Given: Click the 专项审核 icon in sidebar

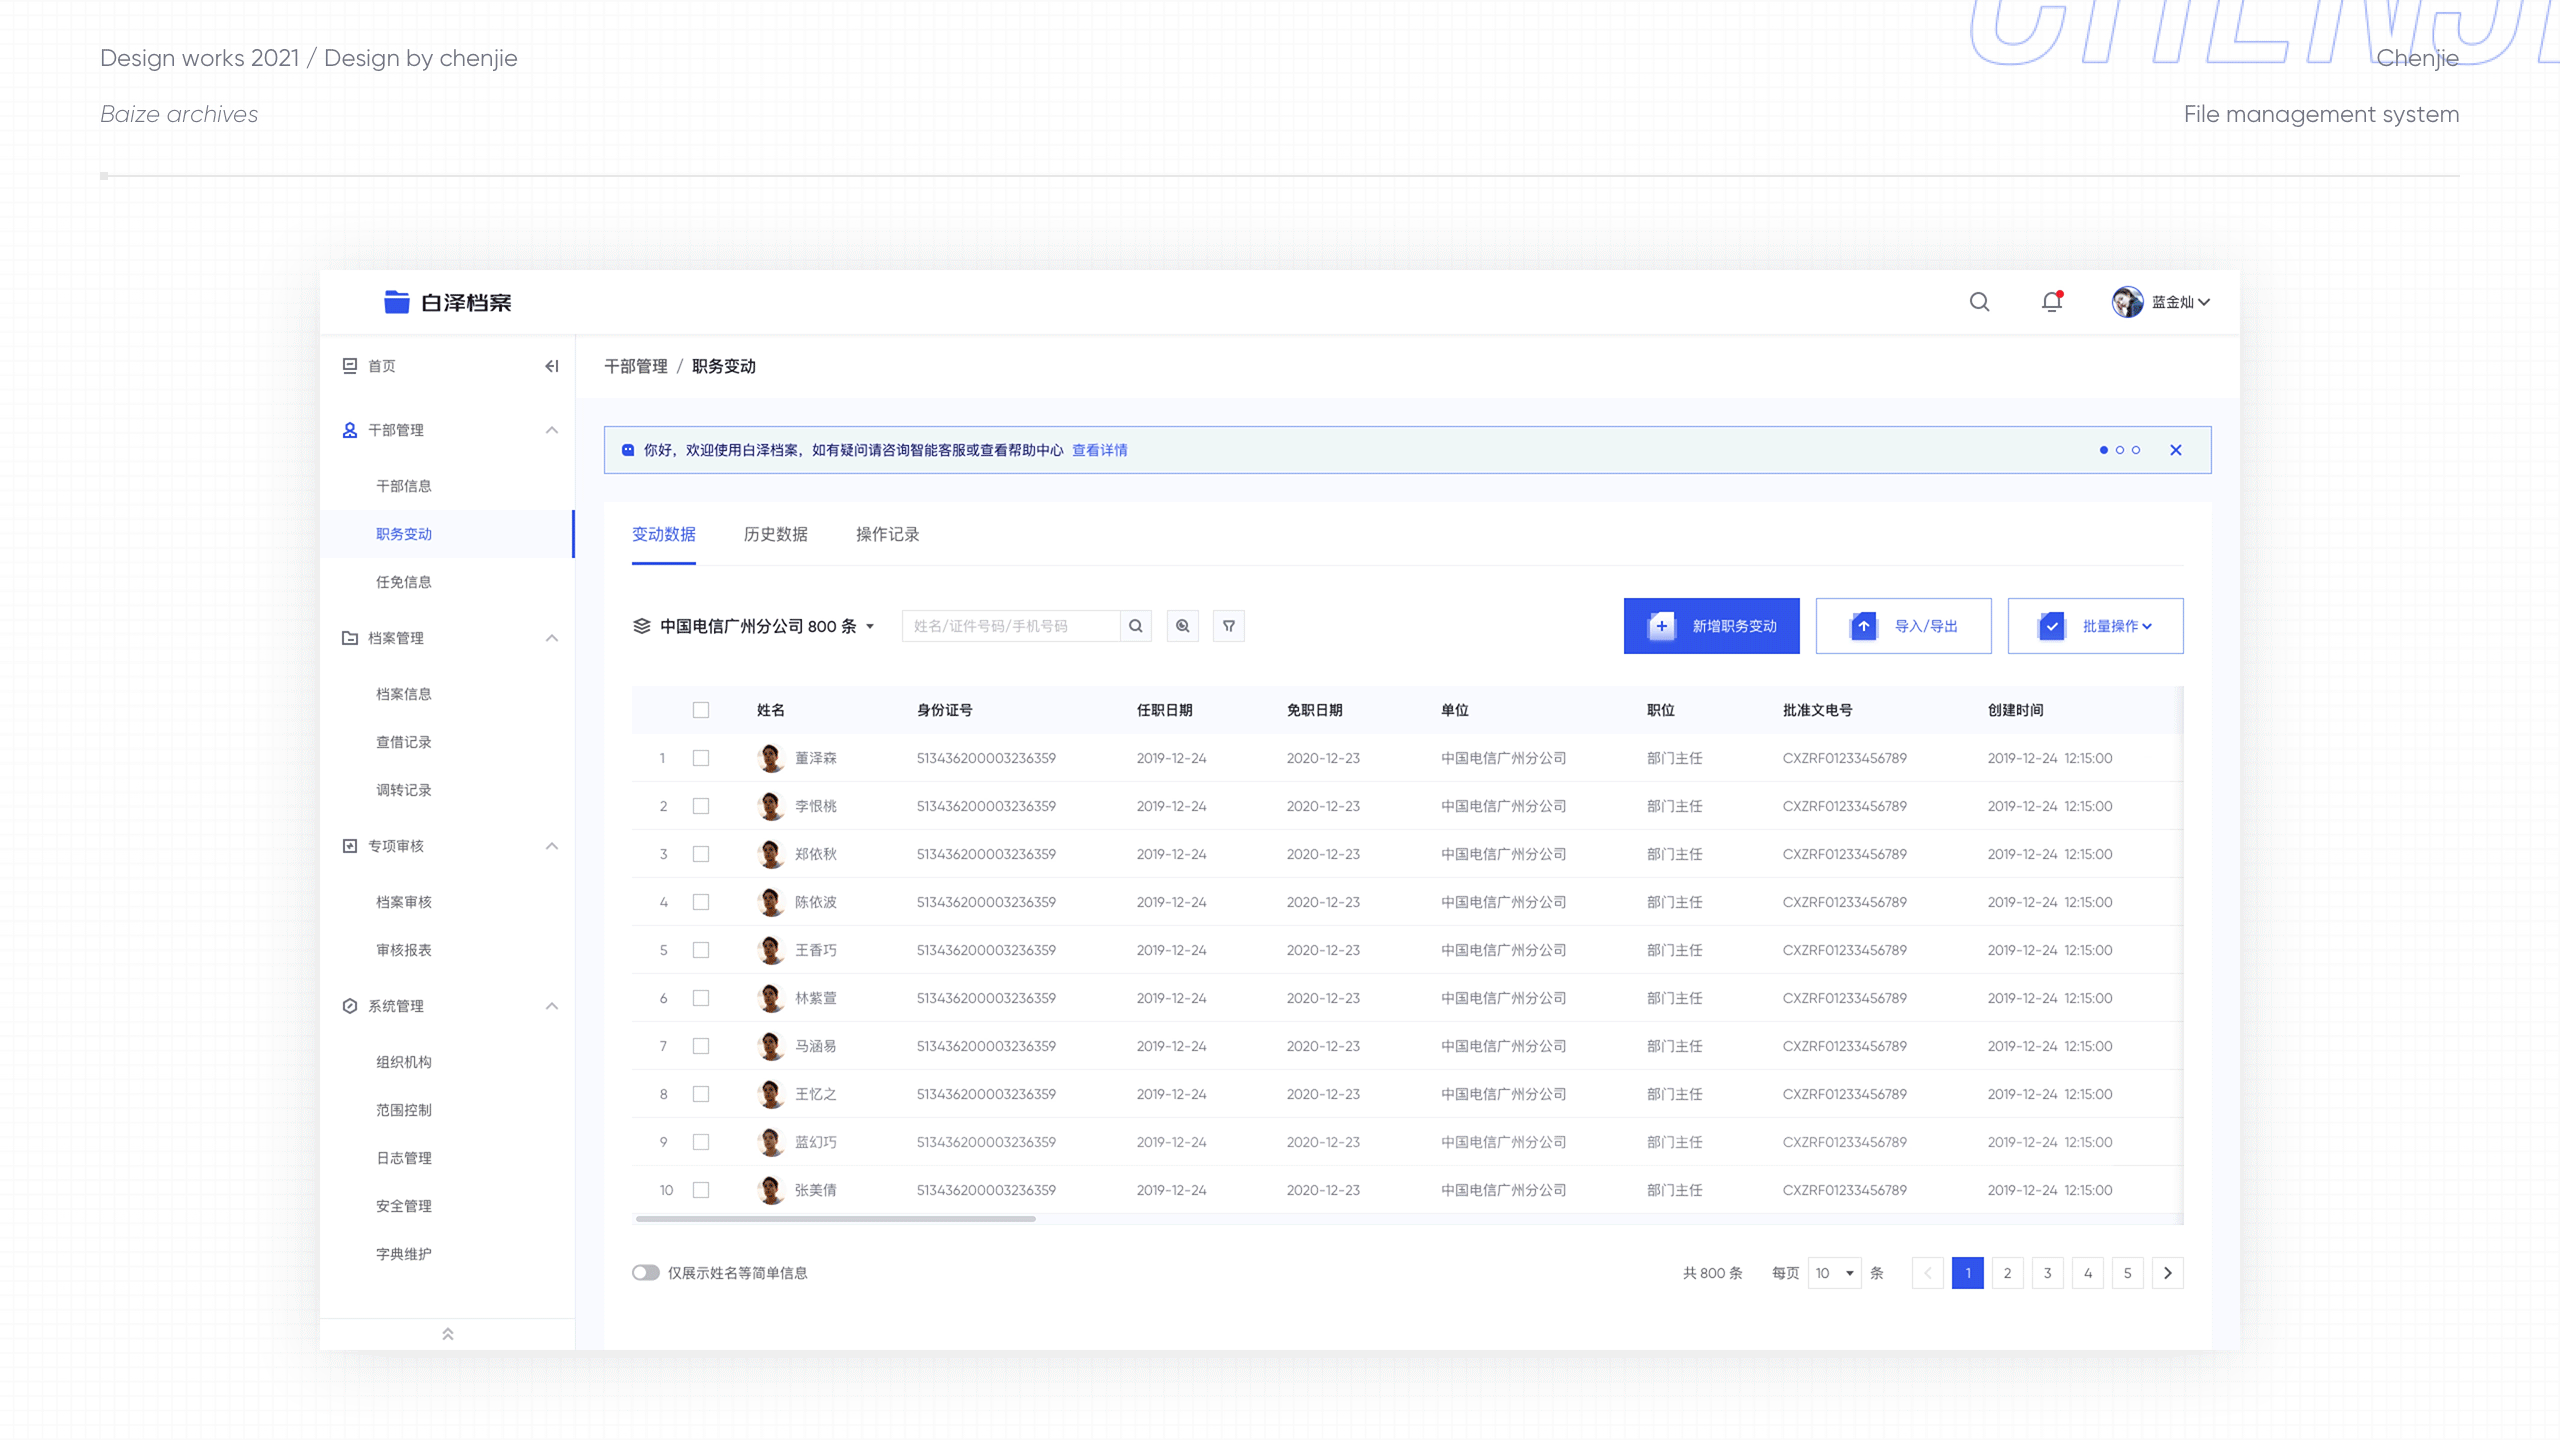Looking at the screenshot, I should click(350, 846).
